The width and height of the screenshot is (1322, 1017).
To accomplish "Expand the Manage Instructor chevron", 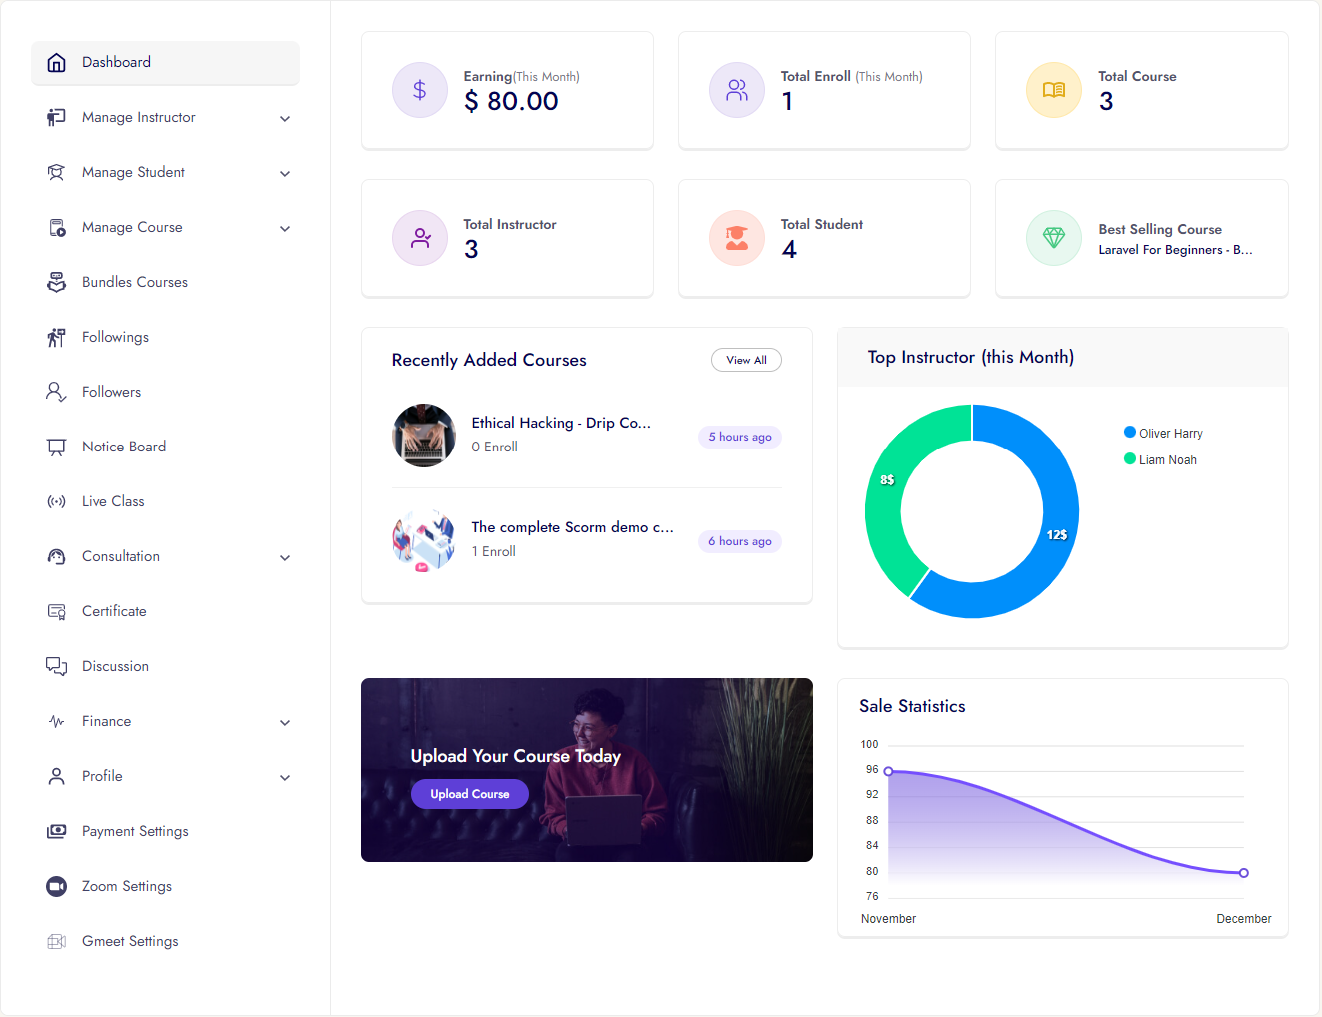I will pyautogui.click(x=285, y=119).
